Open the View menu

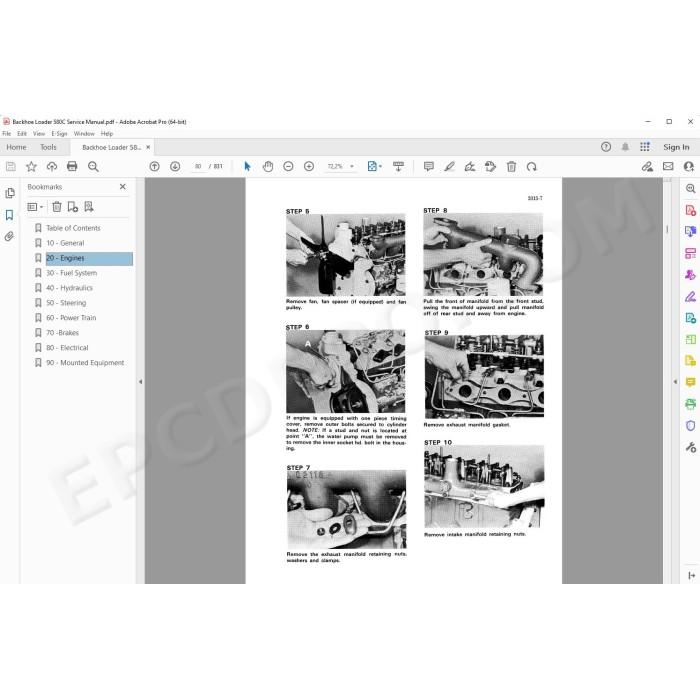[39, 133]
